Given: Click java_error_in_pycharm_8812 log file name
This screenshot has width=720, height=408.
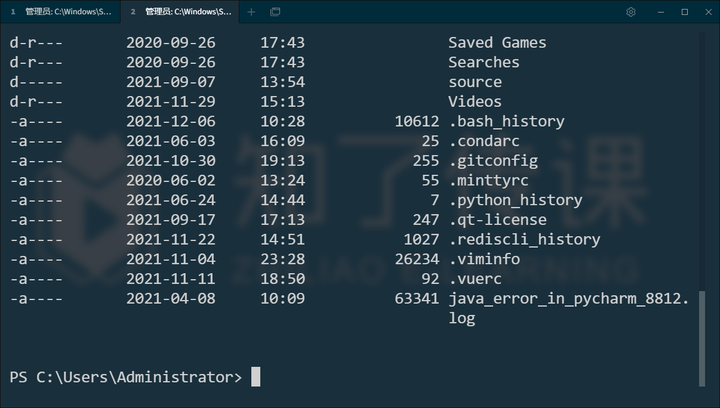Looking at the screenshot, I should tap(568, 299).
